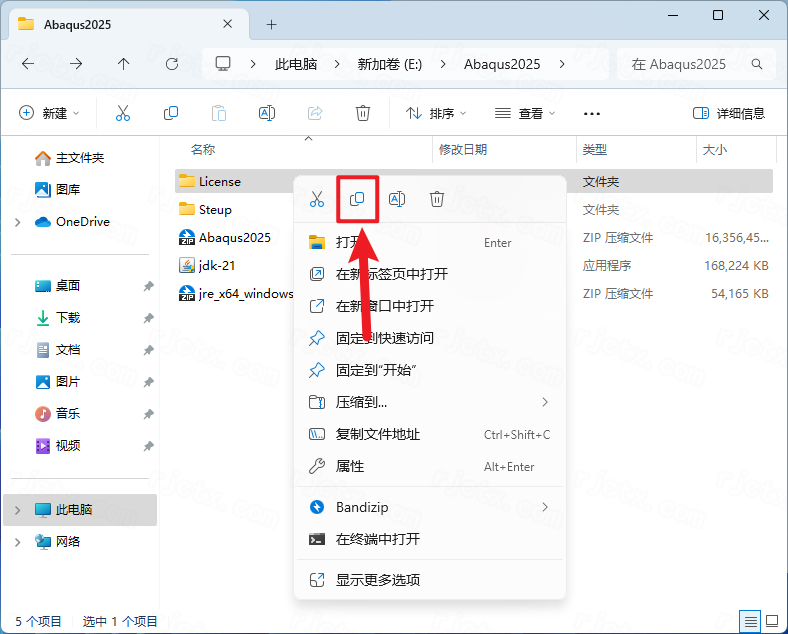The height and width of the screenshot is (634, 788).
Task: Switch to large icons view in status bar
Action: click(772, 621)
